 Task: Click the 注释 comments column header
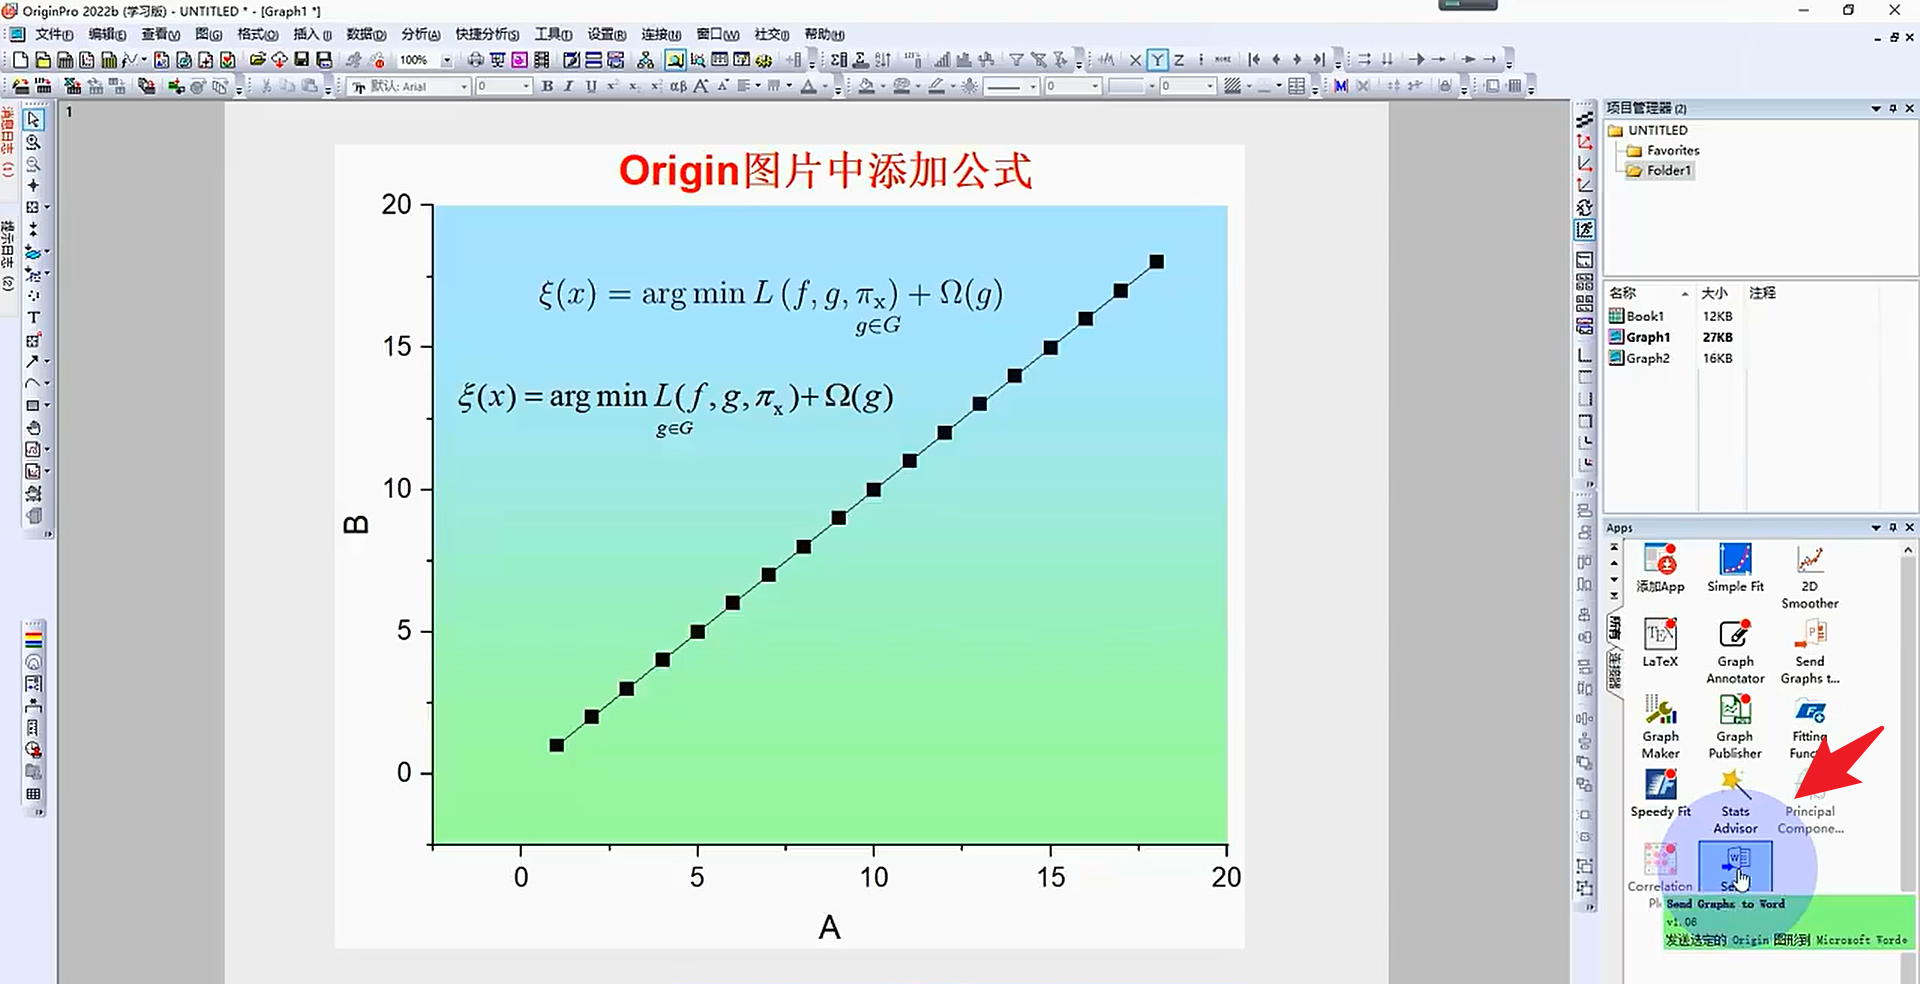[1763, 293]
